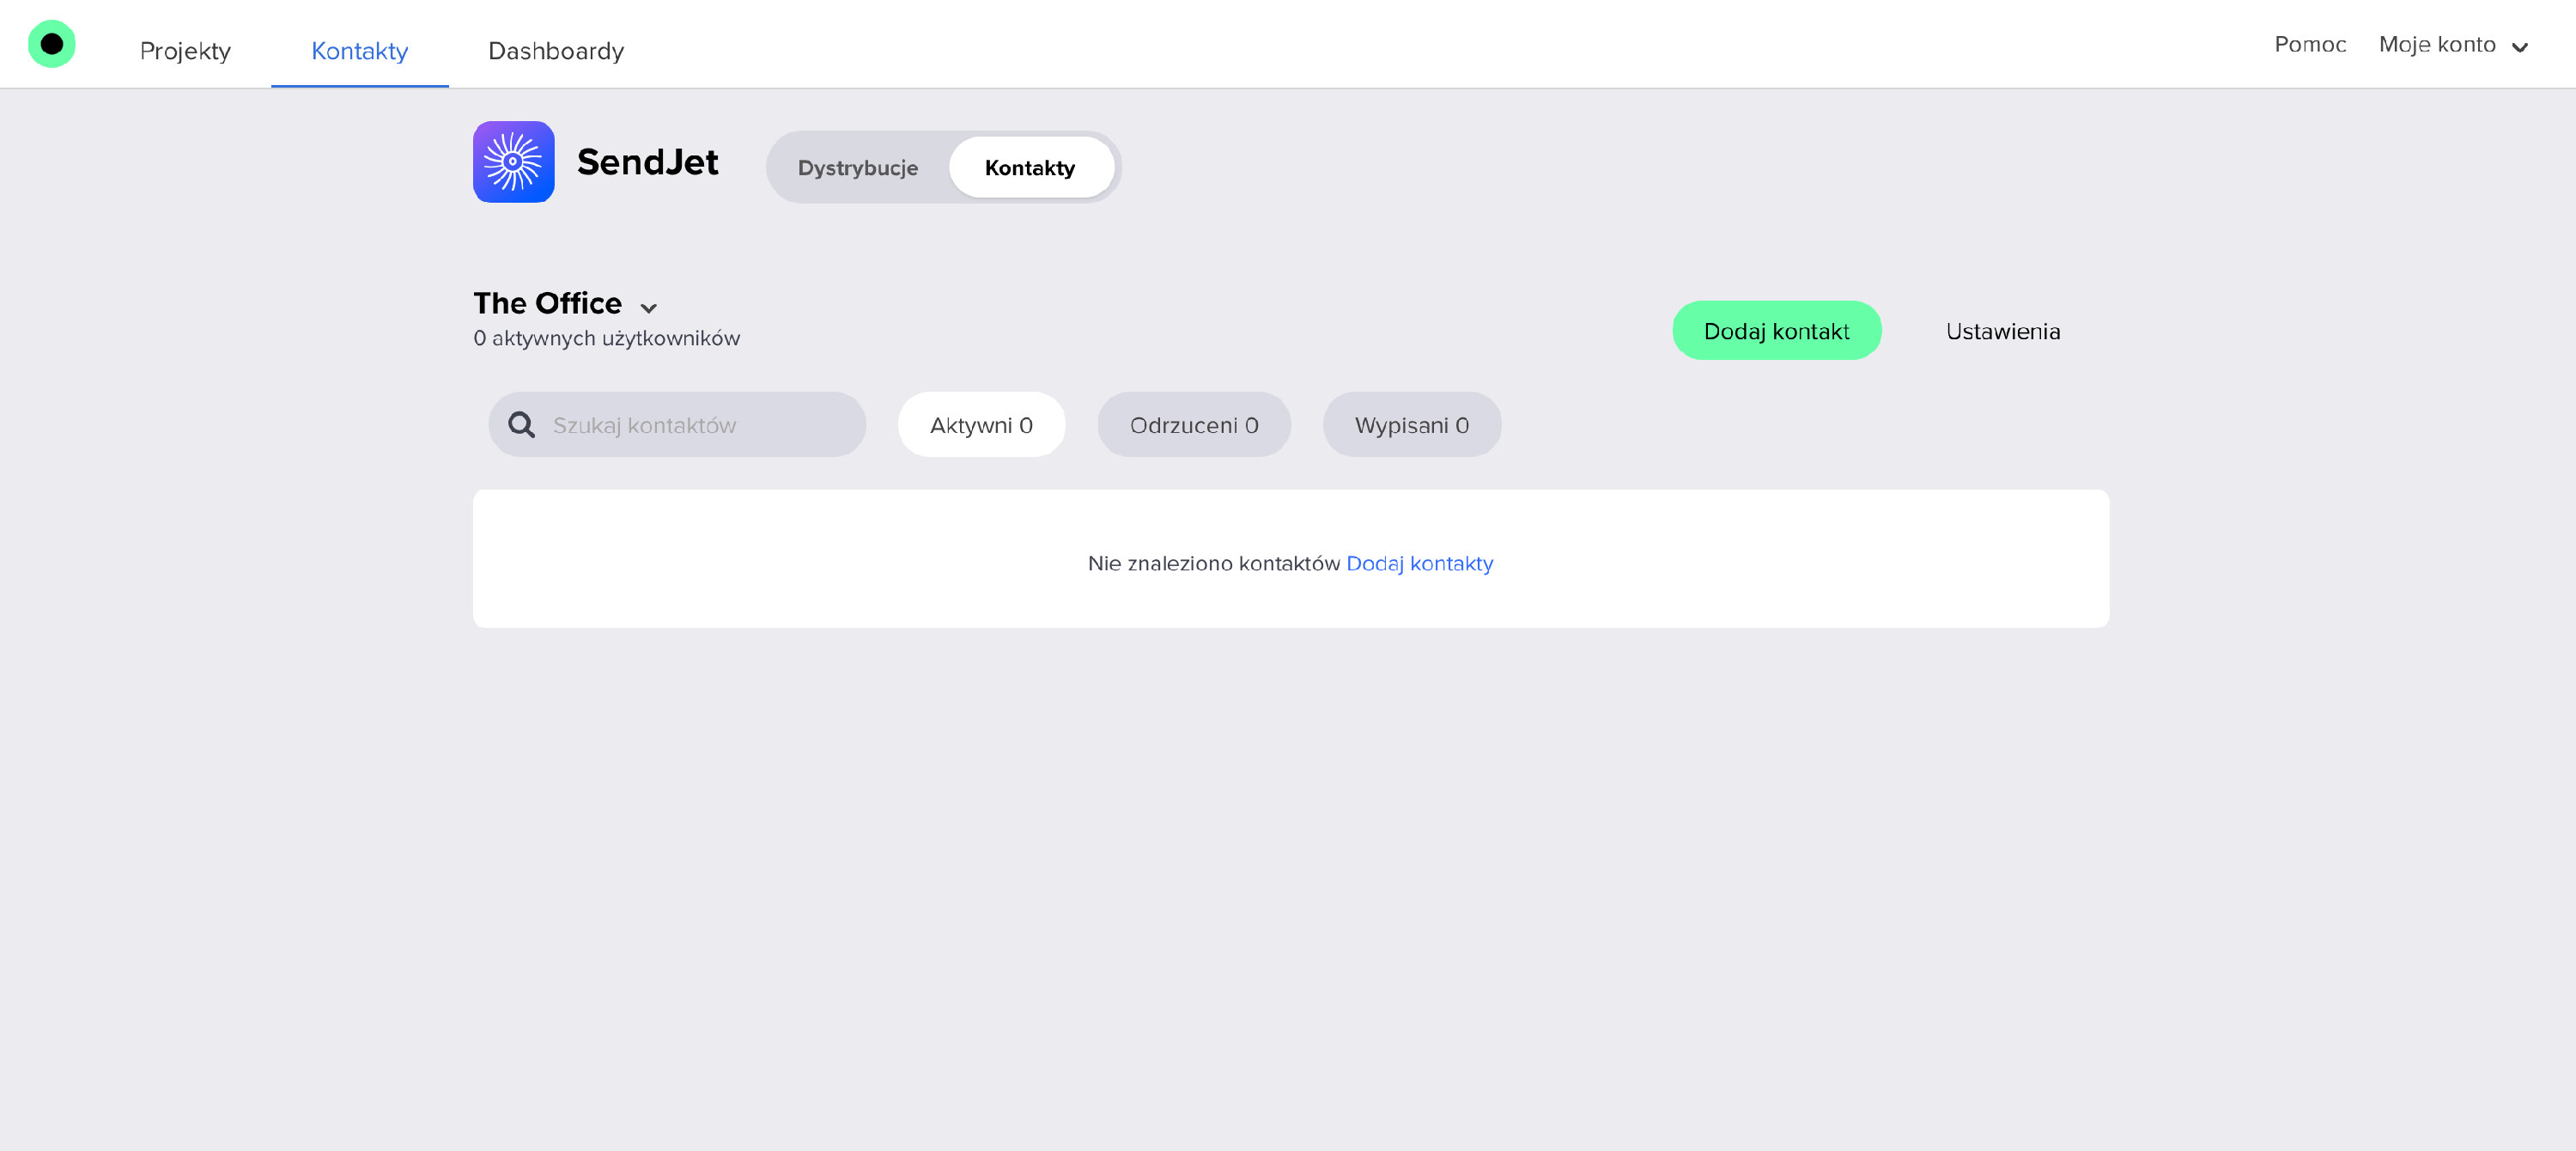Screen dimensions: 2576x1151
Task: Select the Aktywni 0 filter
Action: 980,425
